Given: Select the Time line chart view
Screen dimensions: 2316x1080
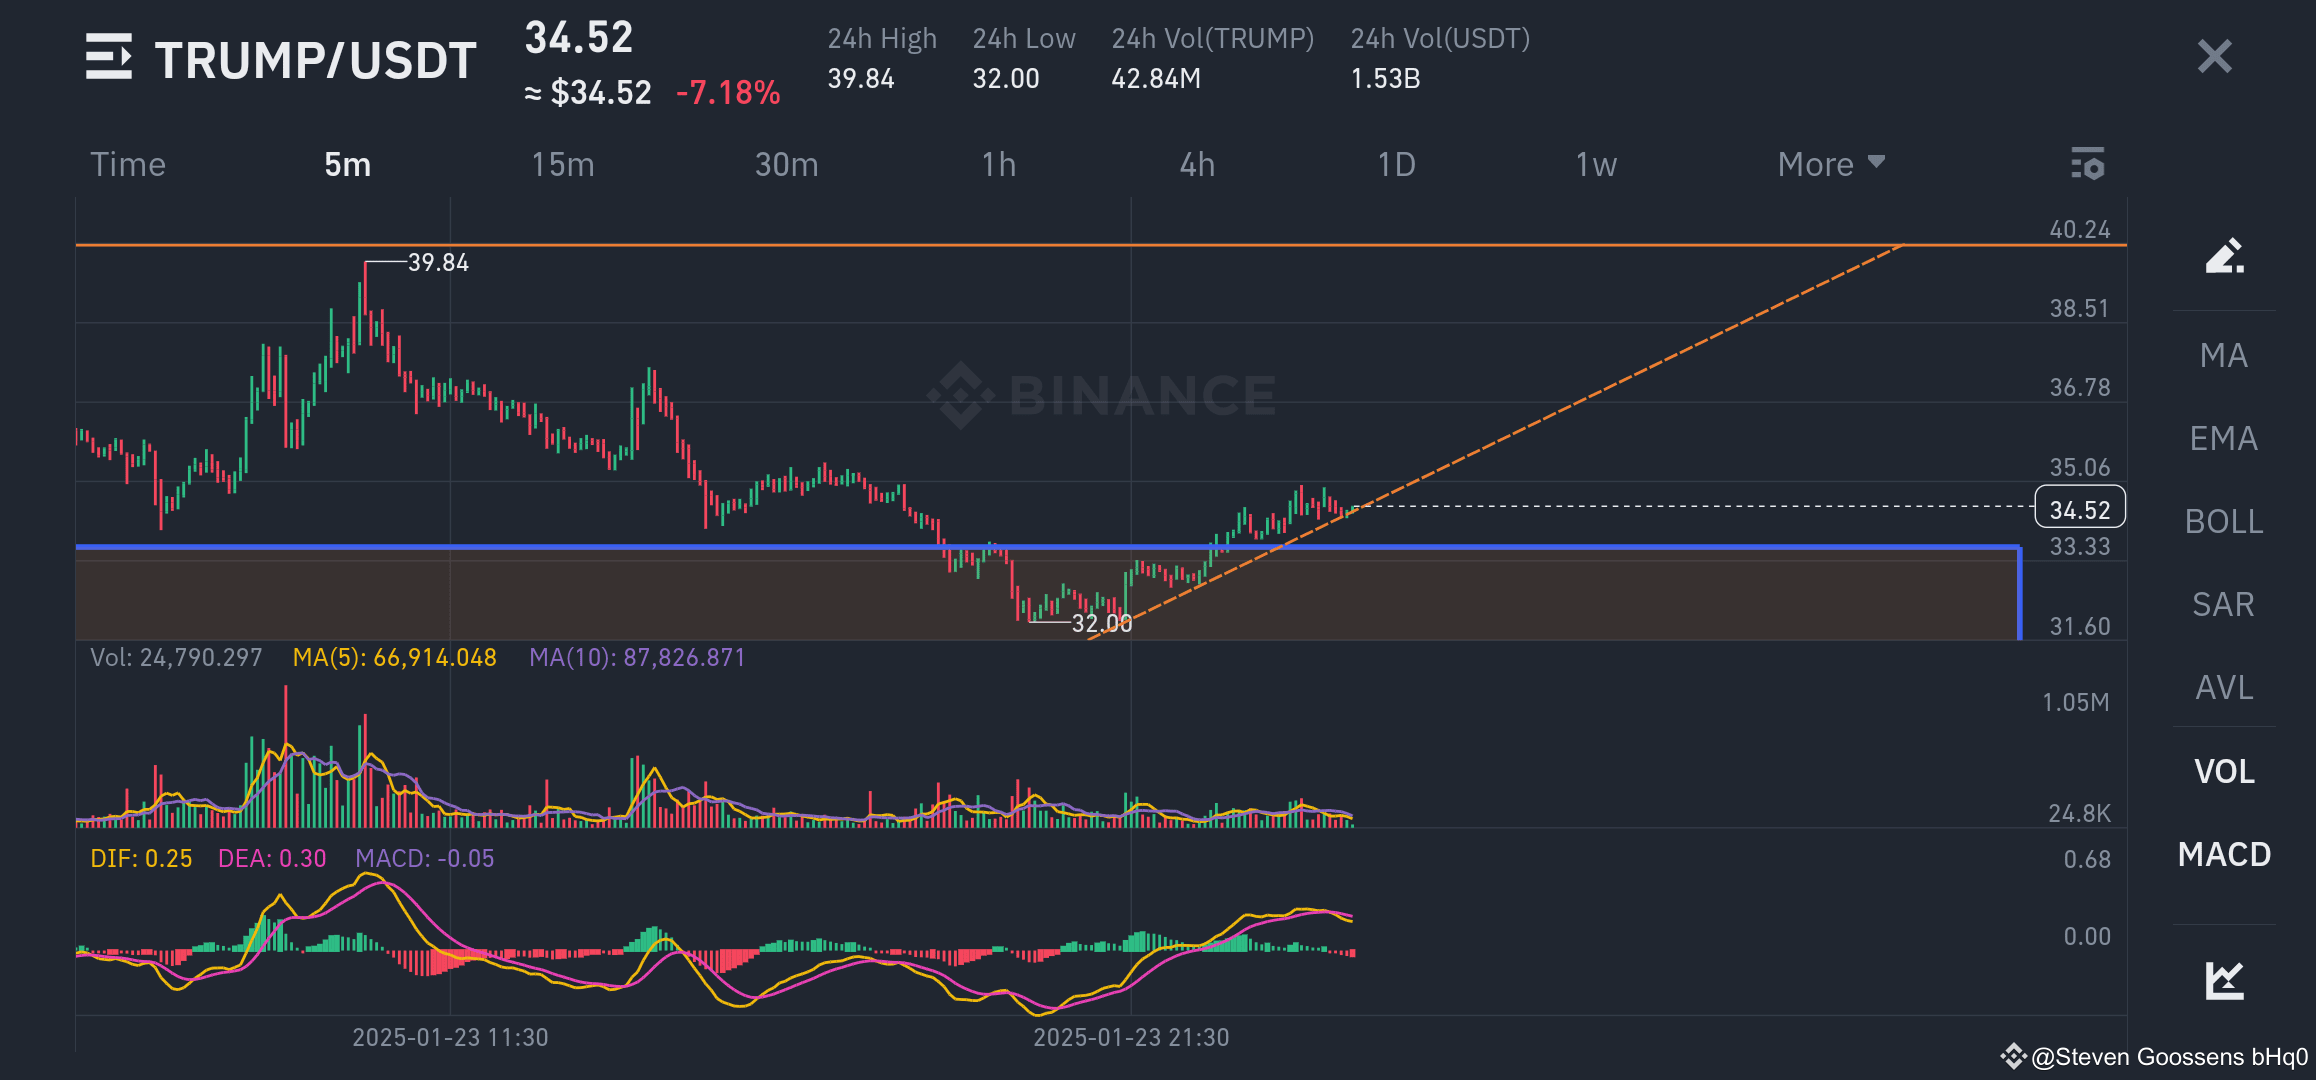Looking at the screenshot, I should pyautogui.click(x=128, y=164).
